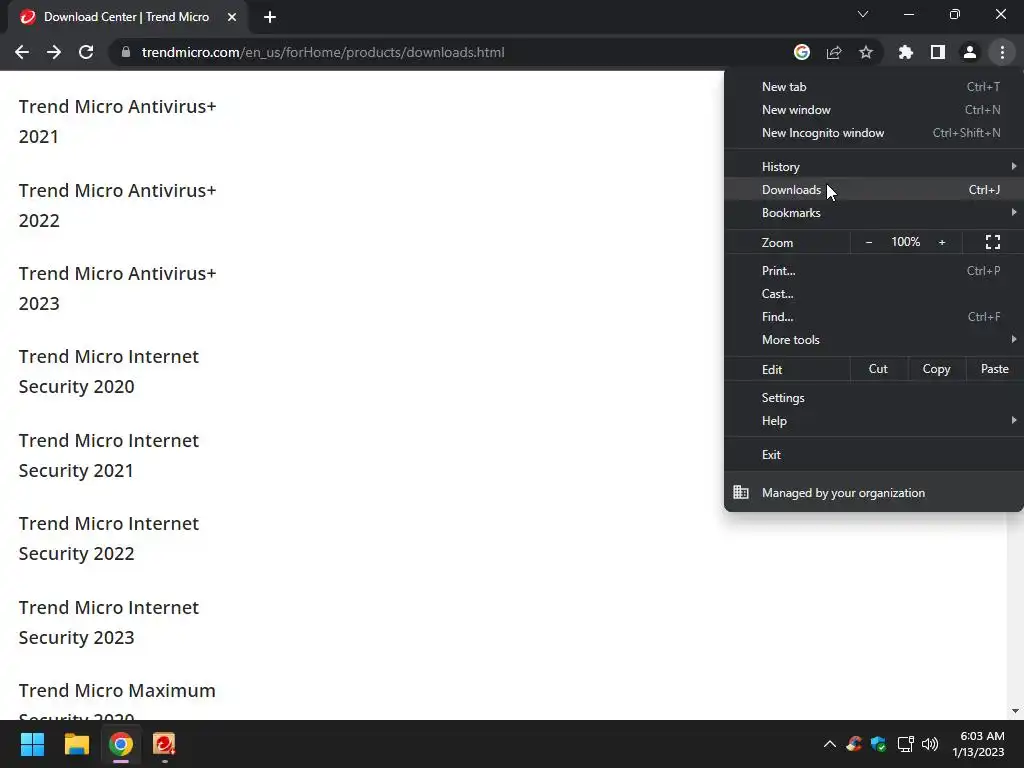Open a New Incognito window
The width and height of the screenshot is (1024, 768).
(x=874, y=133)
